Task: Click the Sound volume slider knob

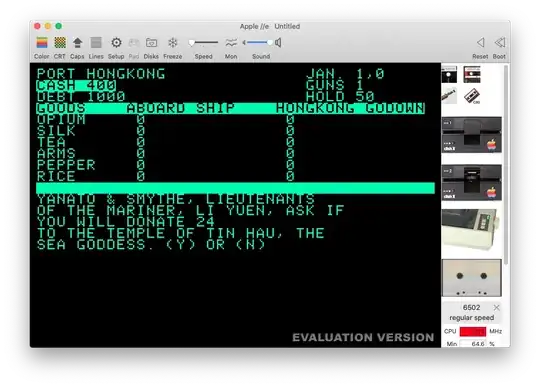Action: tap(270, 42)
